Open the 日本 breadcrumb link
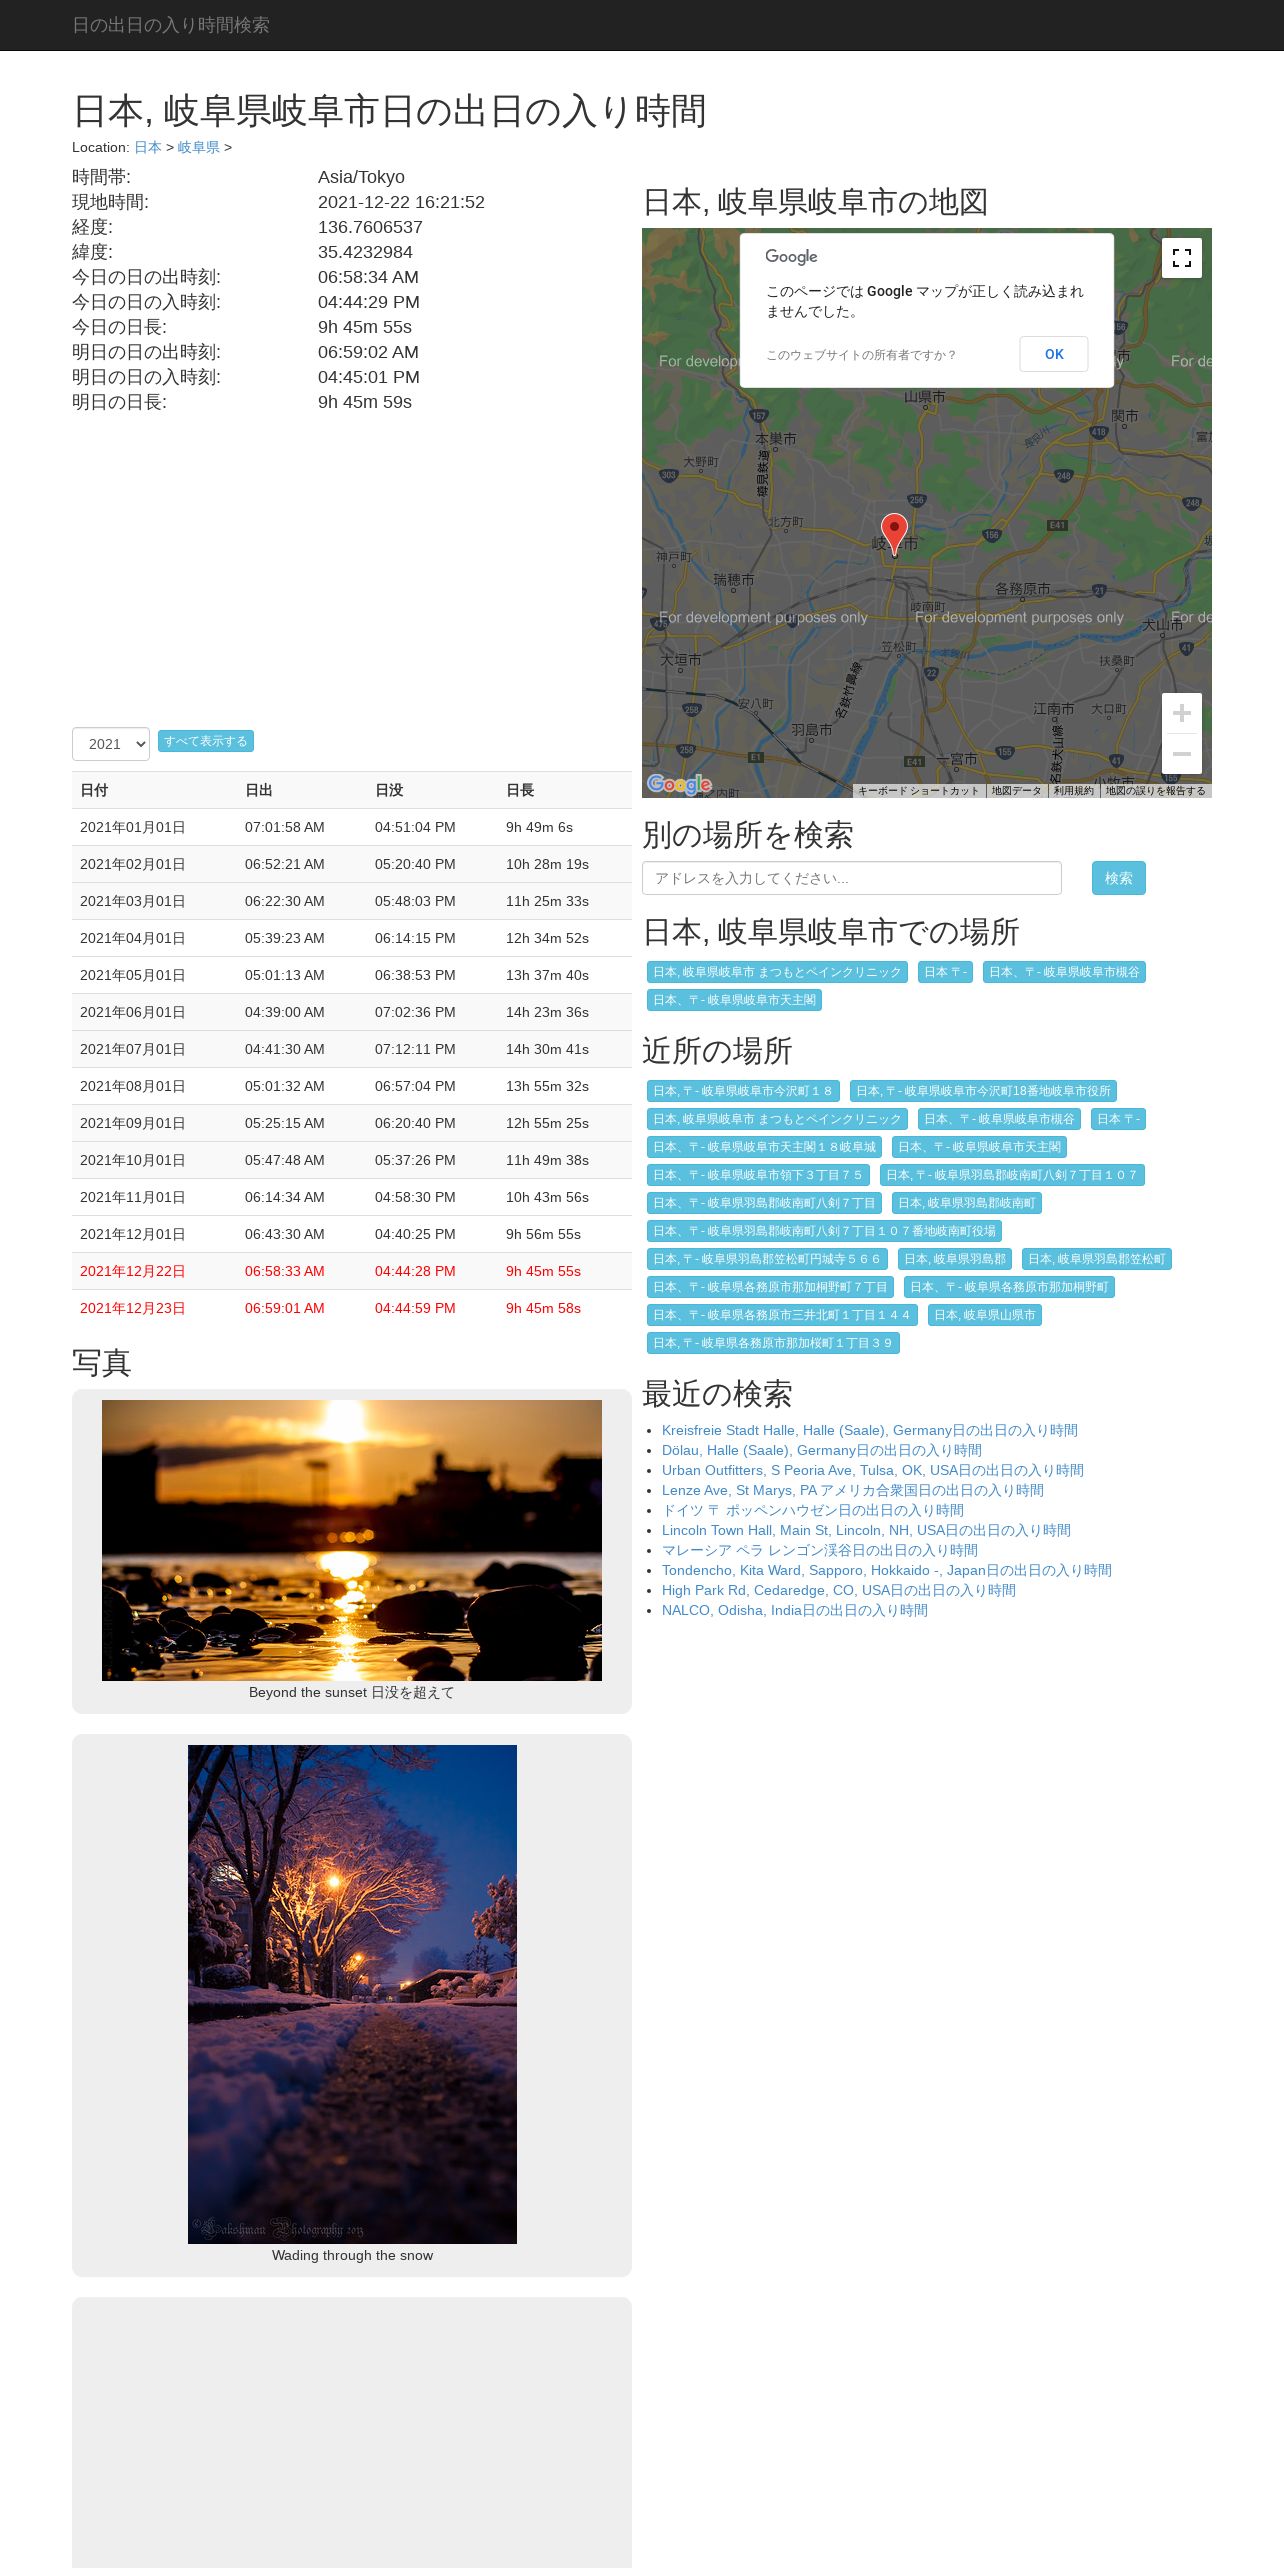Screen dimensions: 1284x2568 [x=148, y=147]
